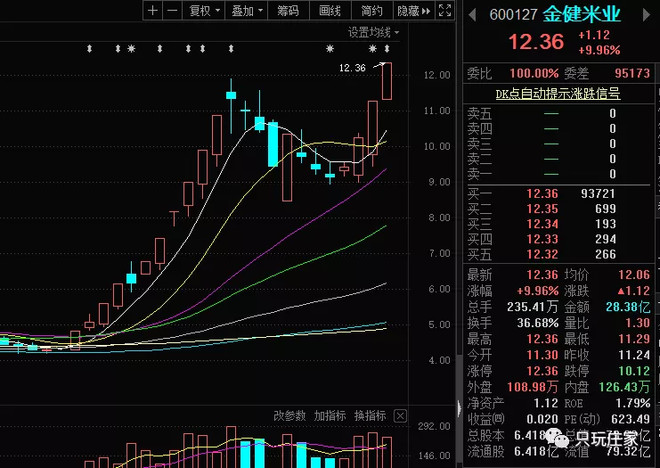
Task: Go to next stock arrow
Action: [646, 15]
